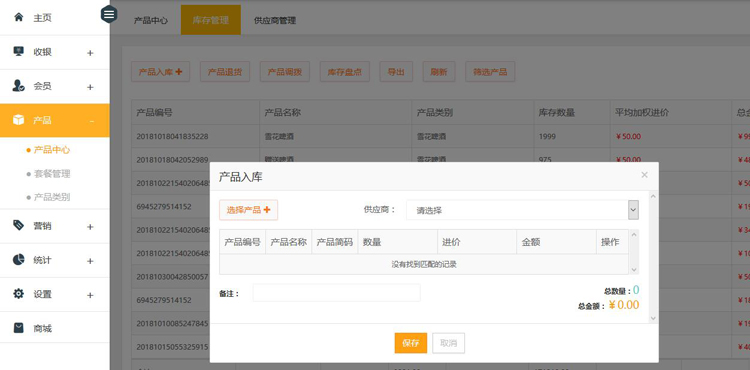Viewport: 750px width, 370px height.
Task: Collapse the 产品 sidebar section minus sign
Action: coord(92,121)
